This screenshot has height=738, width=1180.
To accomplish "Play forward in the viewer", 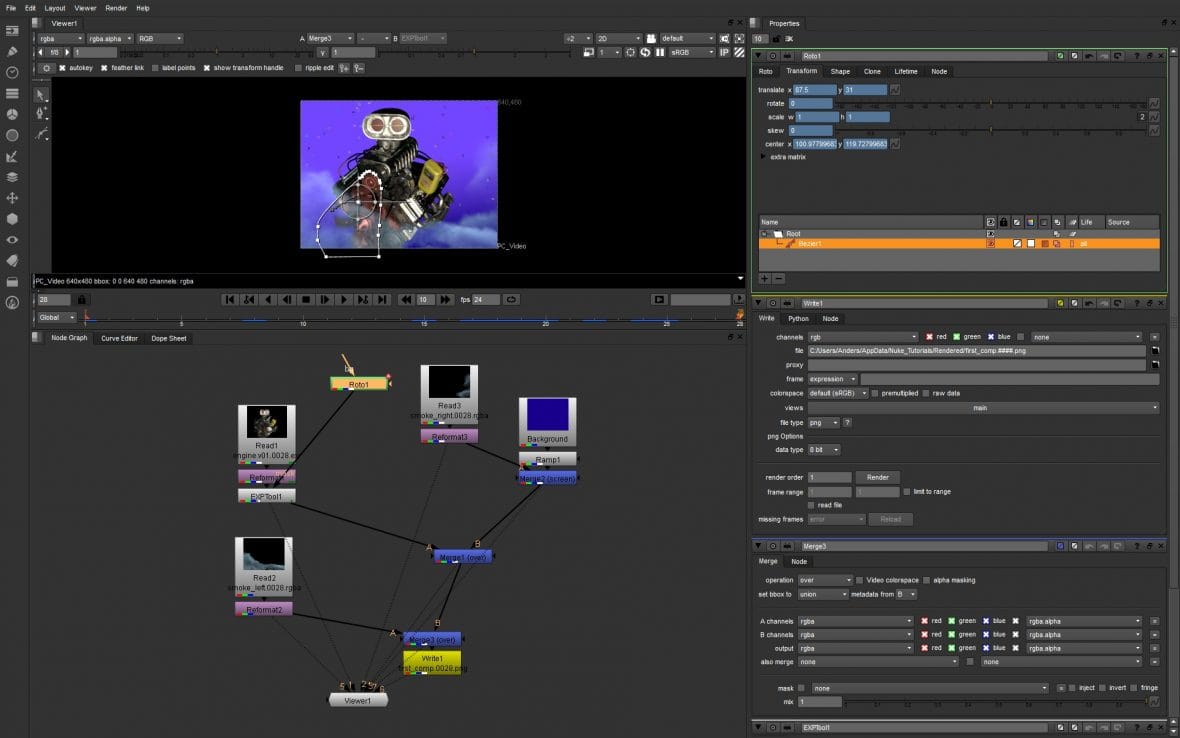I will 344,299.
